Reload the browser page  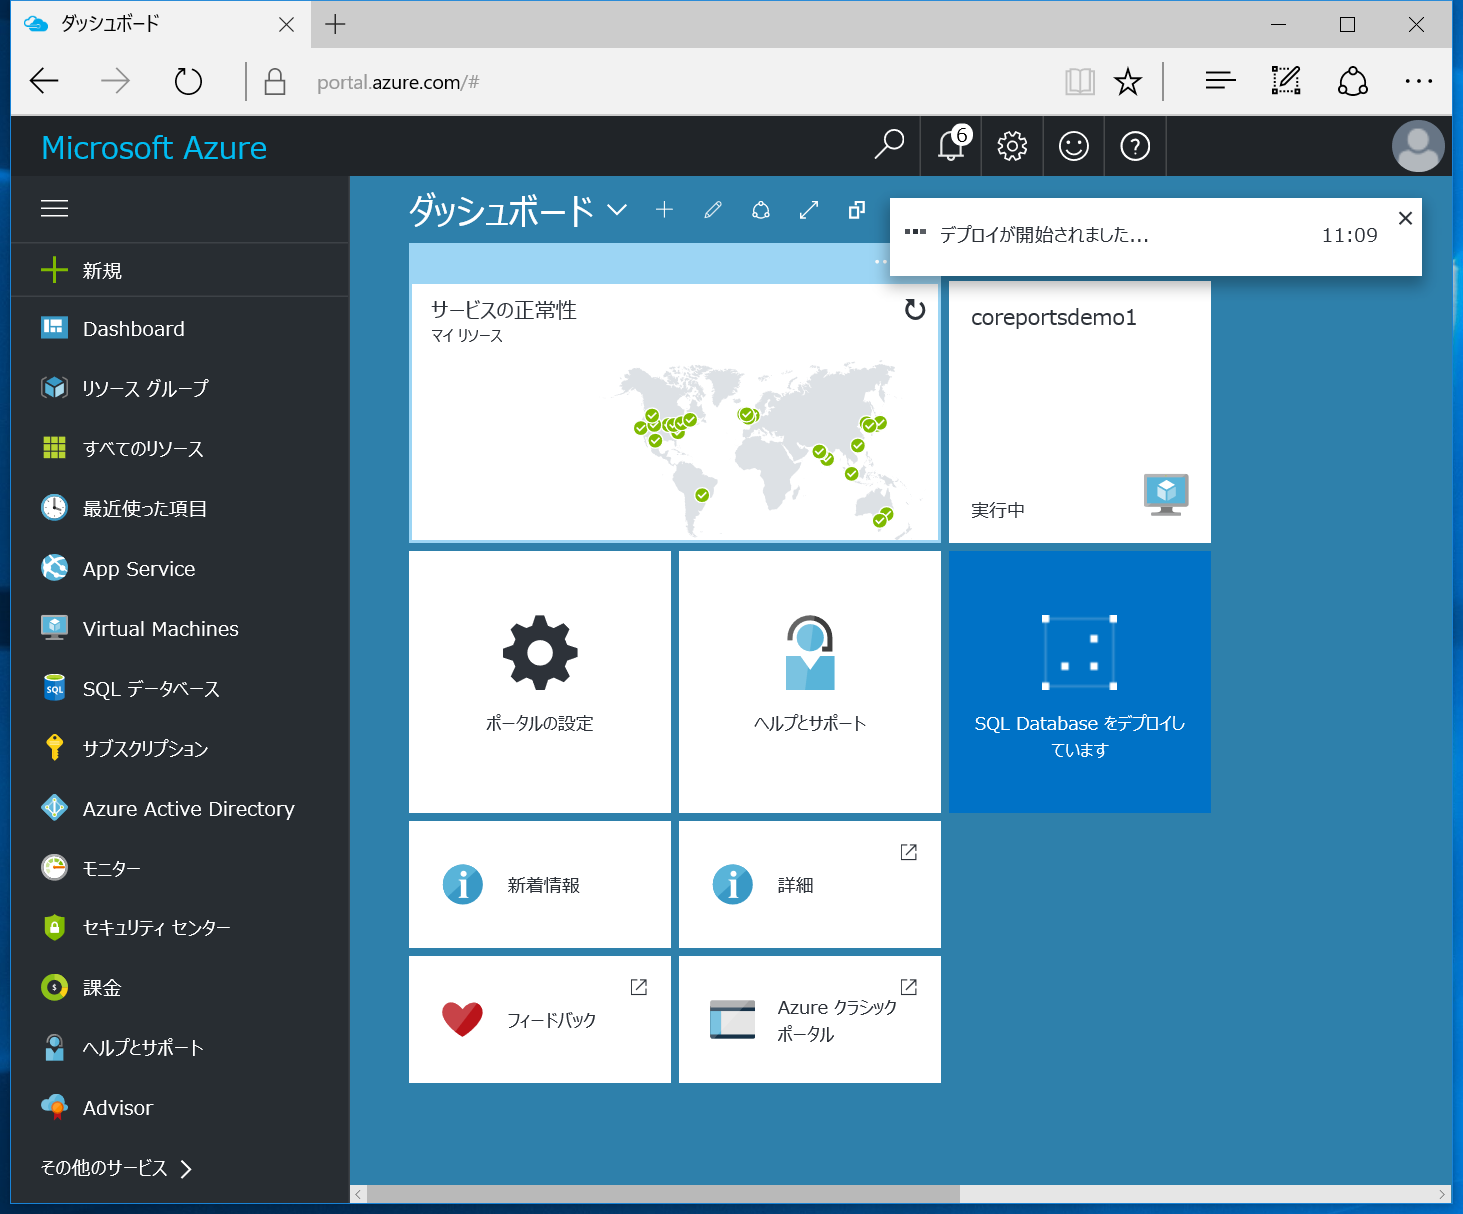[188, 81]
